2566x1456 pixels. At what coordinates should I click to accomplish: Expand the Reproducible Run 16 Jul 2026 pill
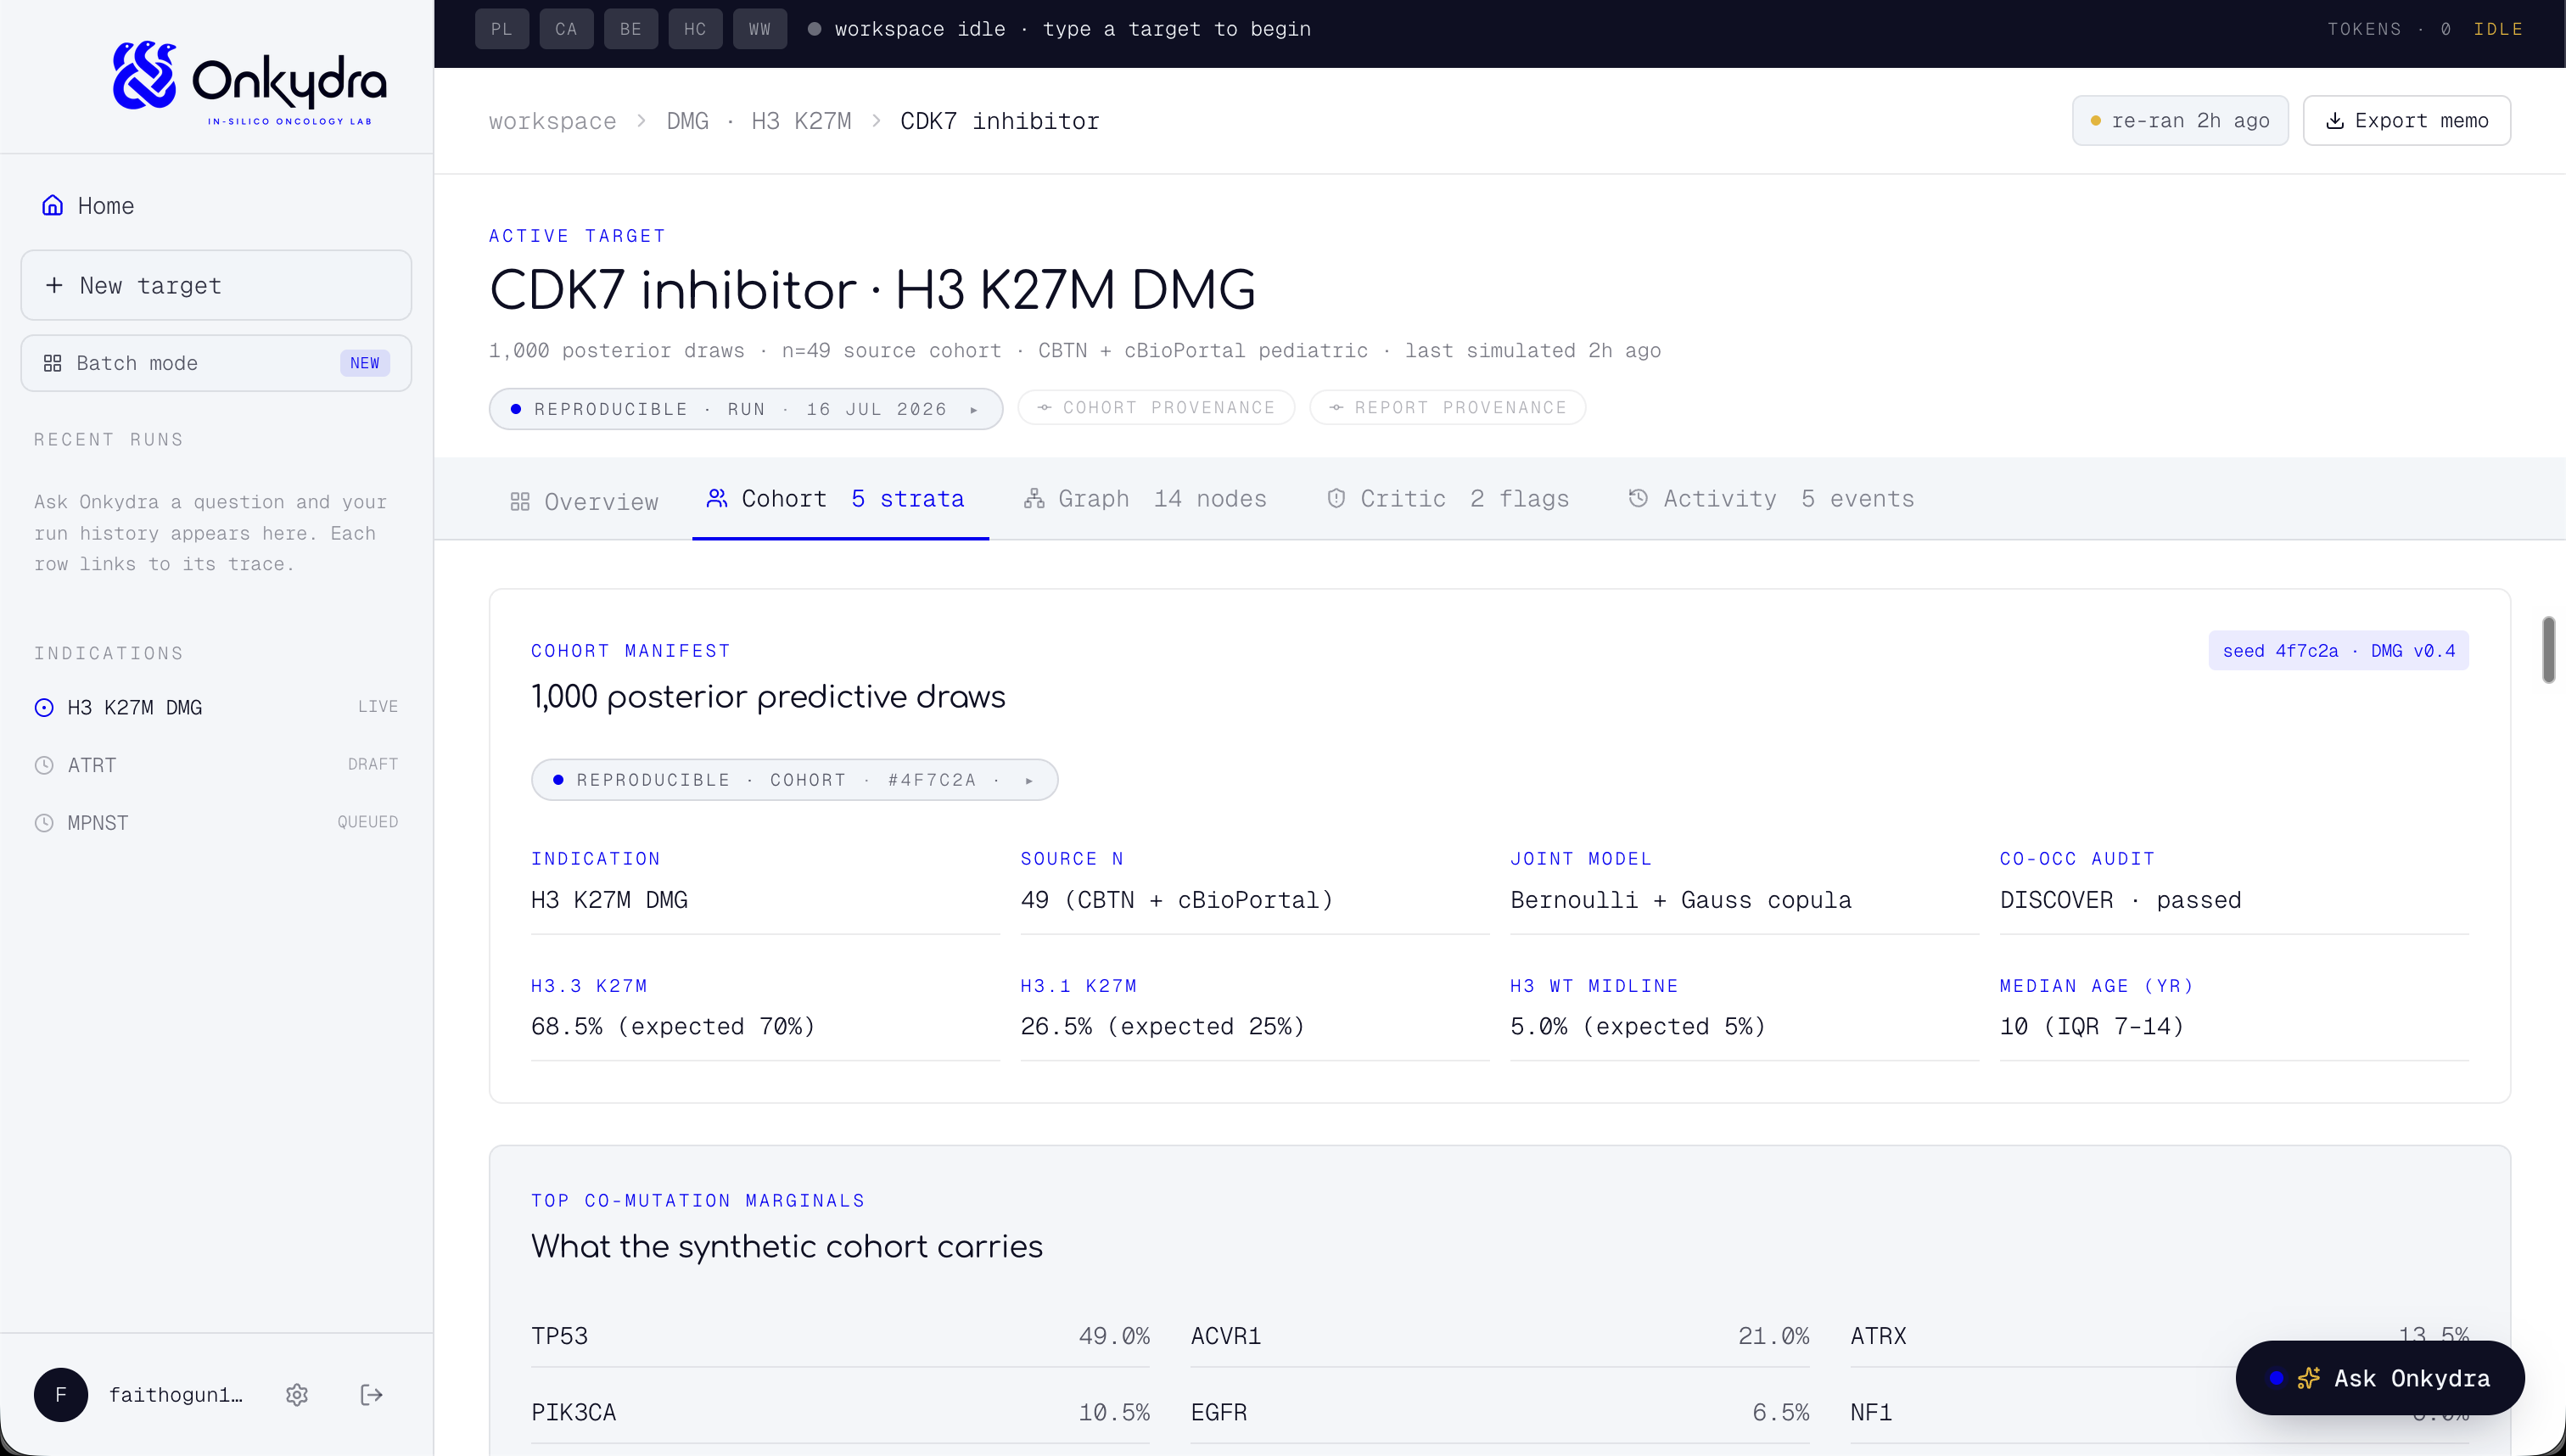(x=746, y=409)
